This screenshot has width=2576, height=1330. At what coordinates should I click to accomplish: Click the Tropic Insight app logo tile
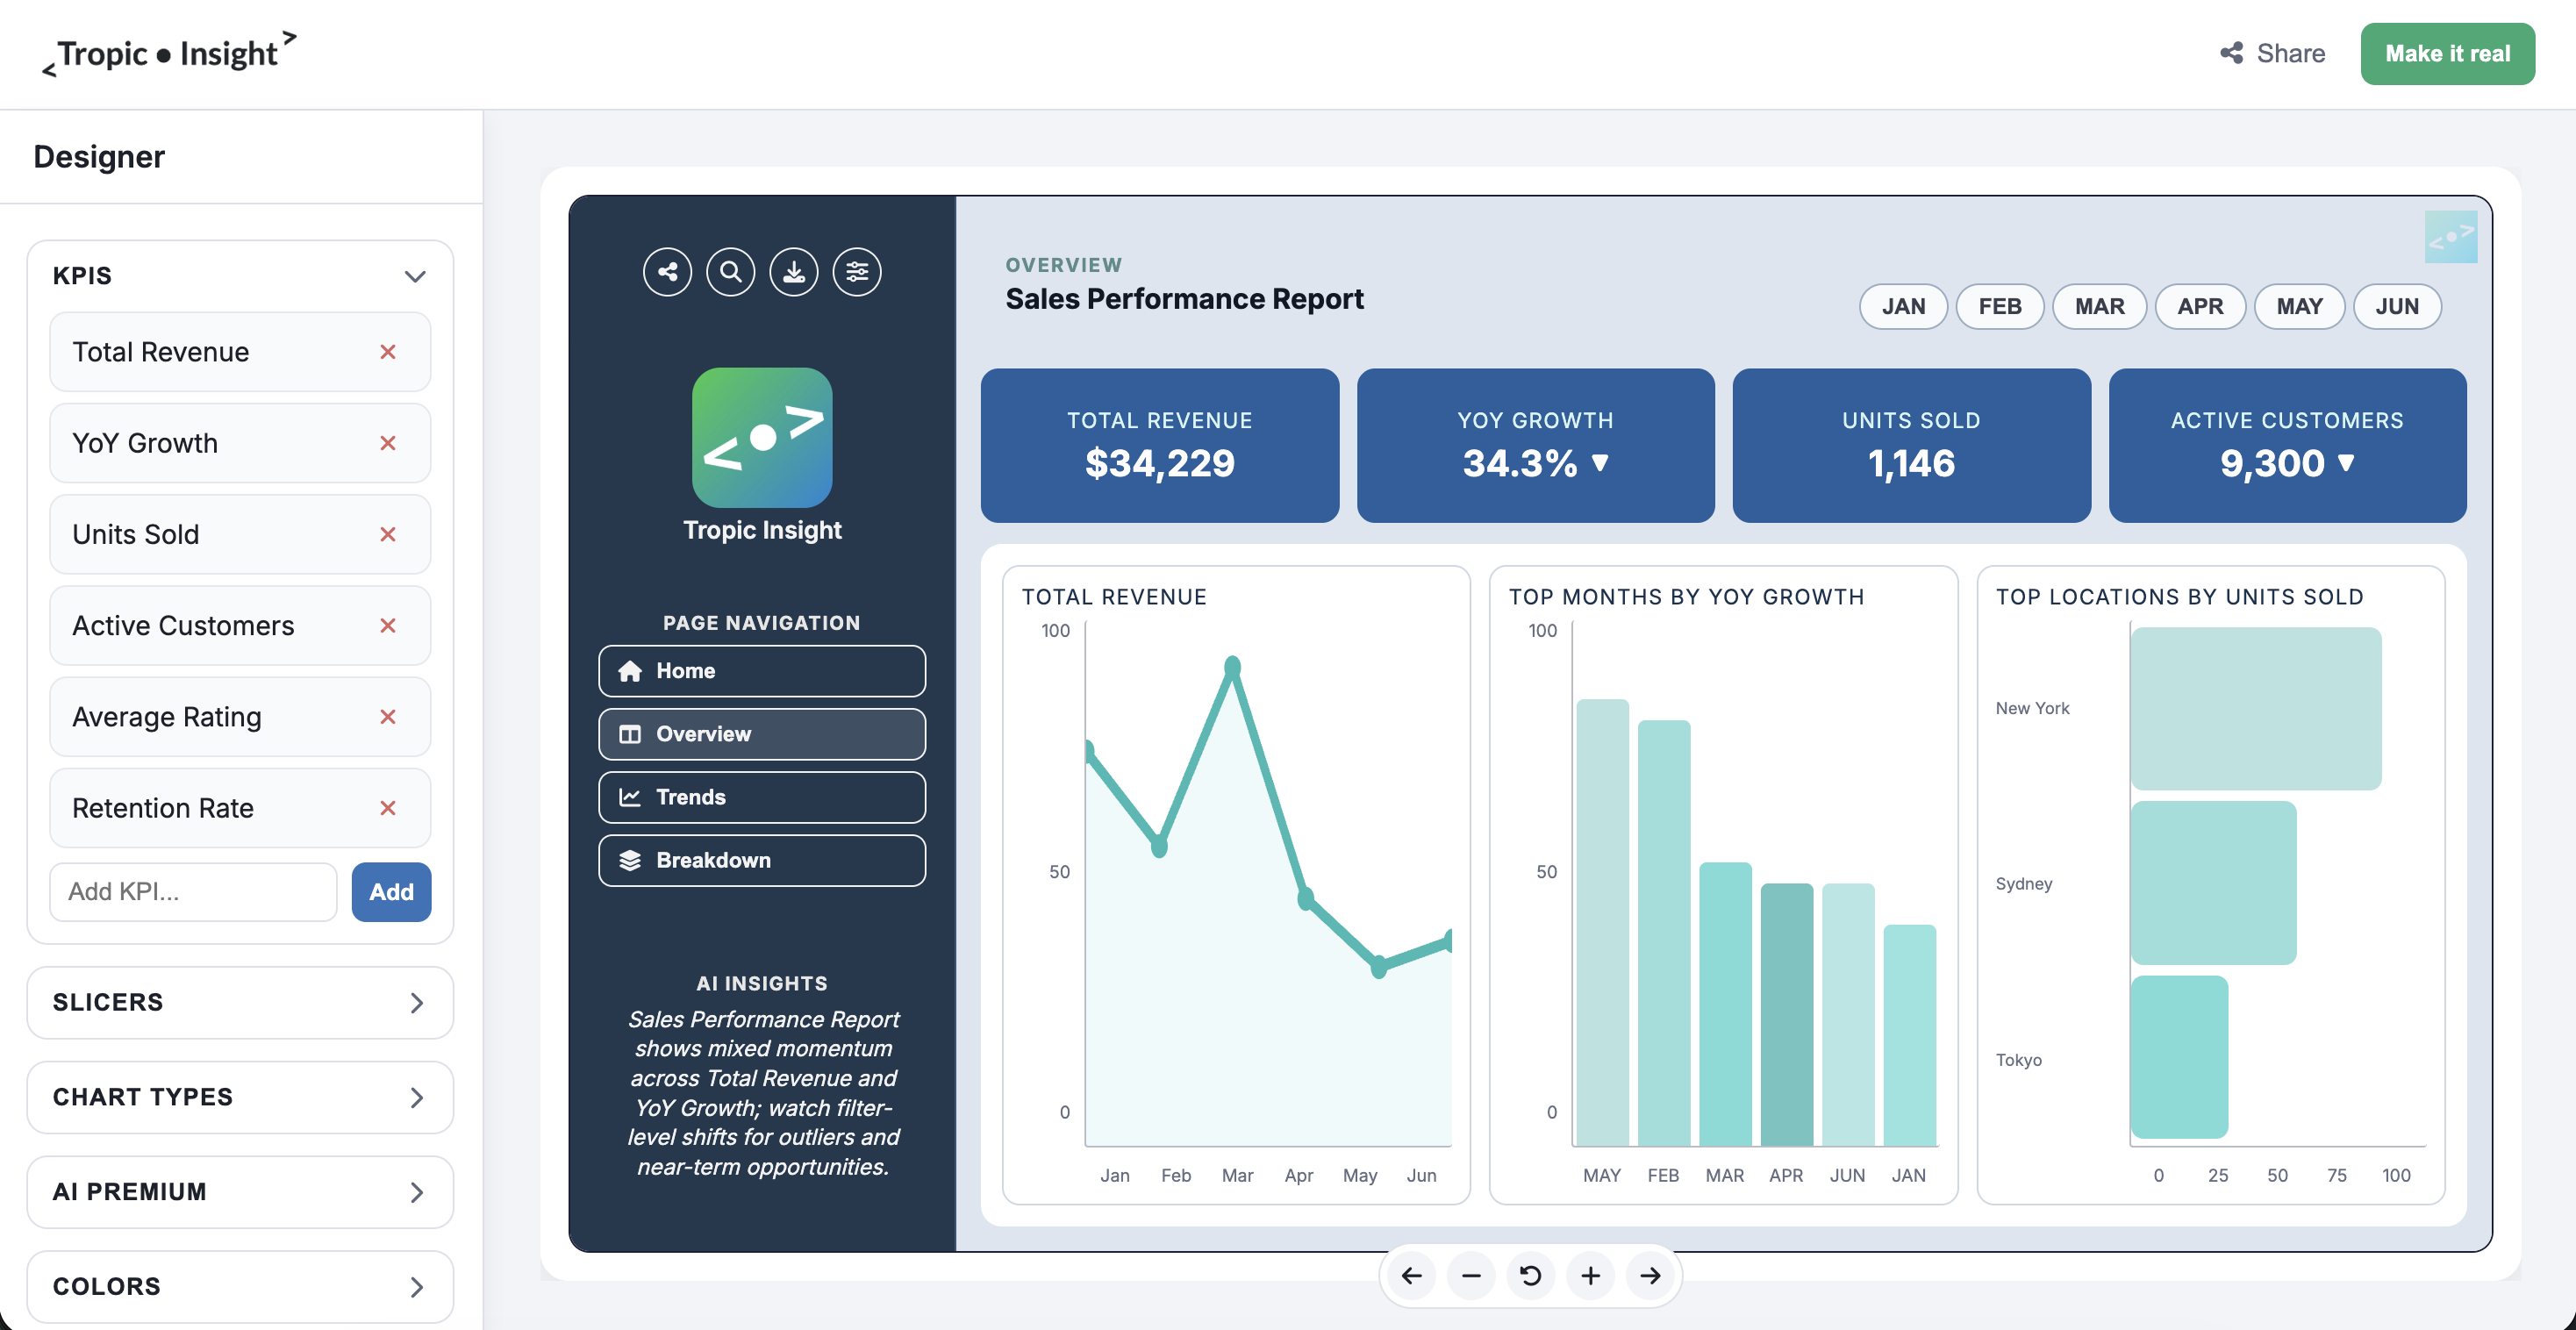pos(762,437)
